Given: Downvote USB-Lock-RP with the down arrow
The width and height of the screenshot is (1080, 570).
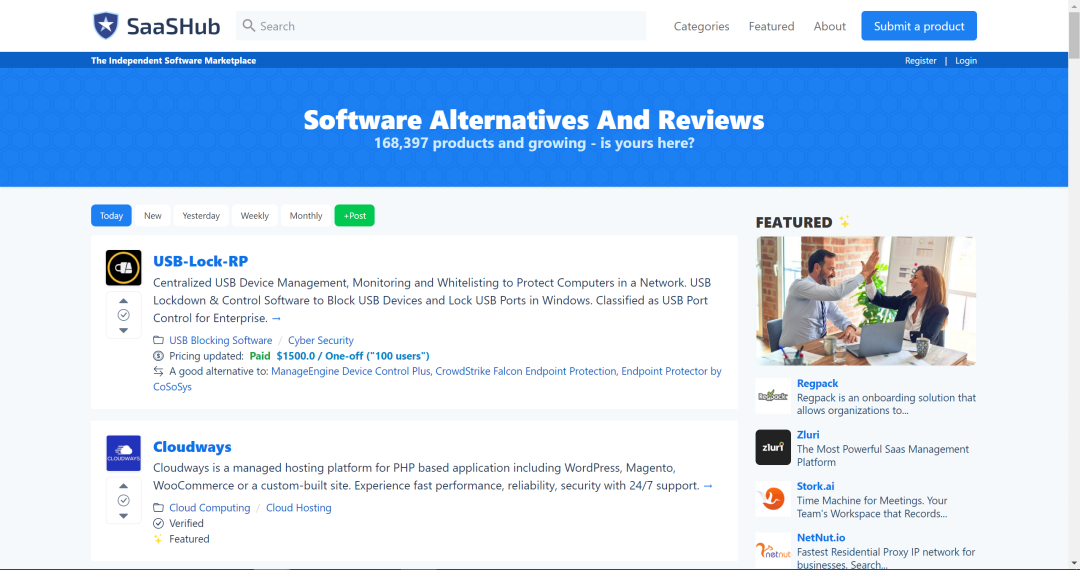Looking at the screenshot, I should click(123, 330).
